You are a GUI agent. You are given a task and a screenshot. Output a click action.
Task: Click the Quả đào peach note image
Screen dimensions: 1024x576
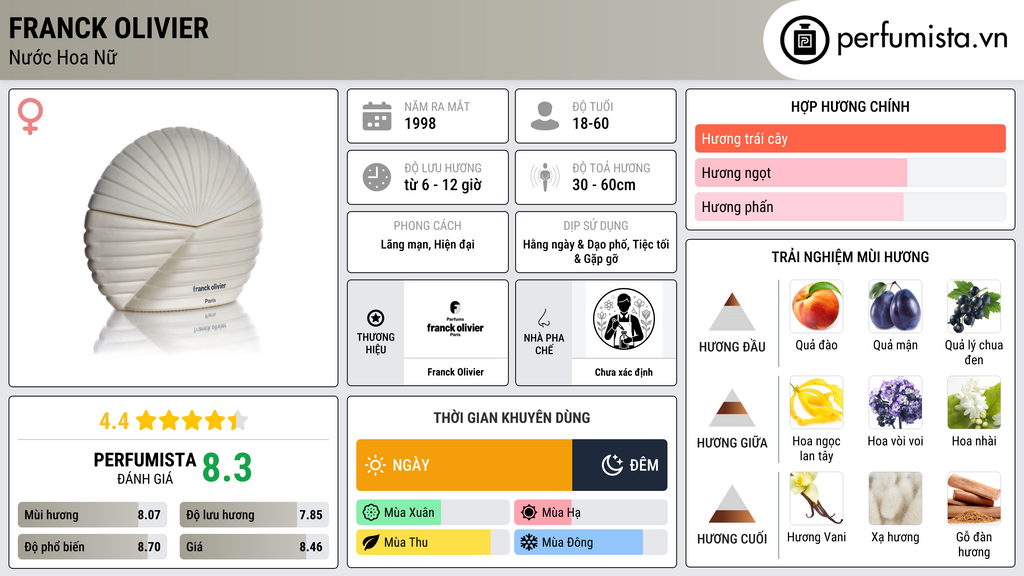(816, 307)
